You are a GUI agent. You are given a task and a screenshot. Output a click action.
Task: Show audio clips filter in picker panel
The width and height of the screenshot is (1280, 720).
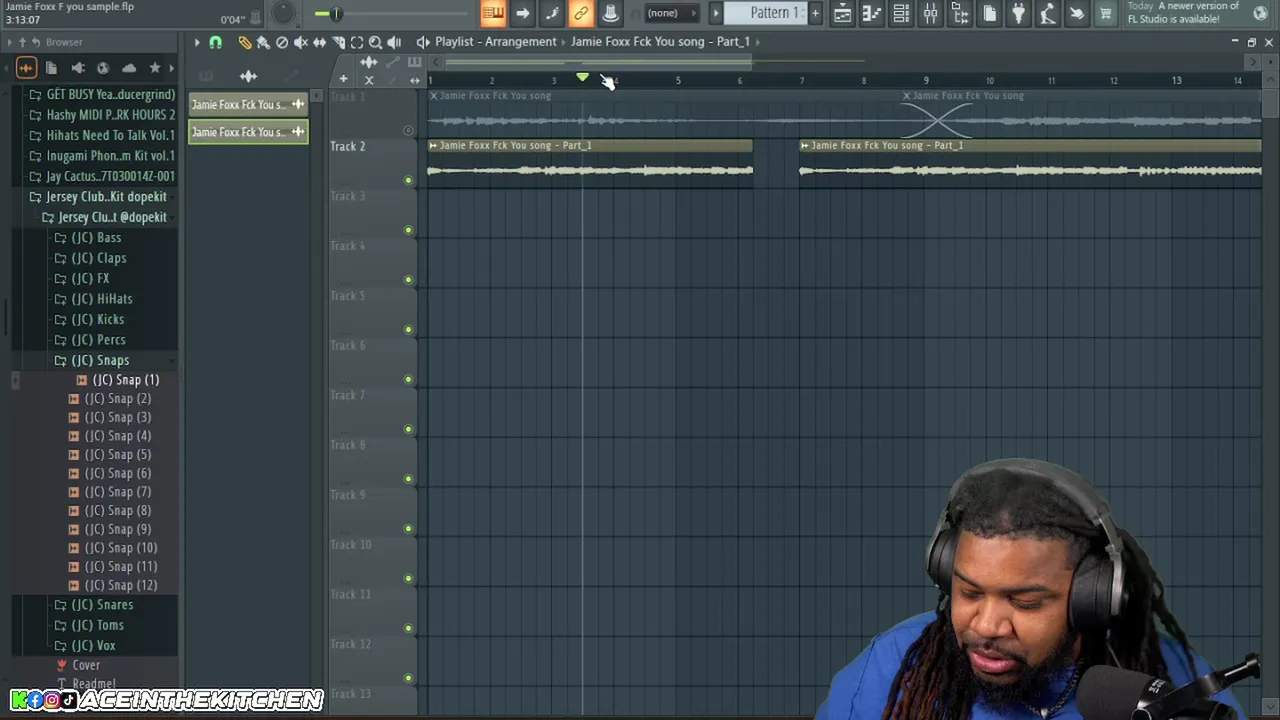[x=248, y=76]
